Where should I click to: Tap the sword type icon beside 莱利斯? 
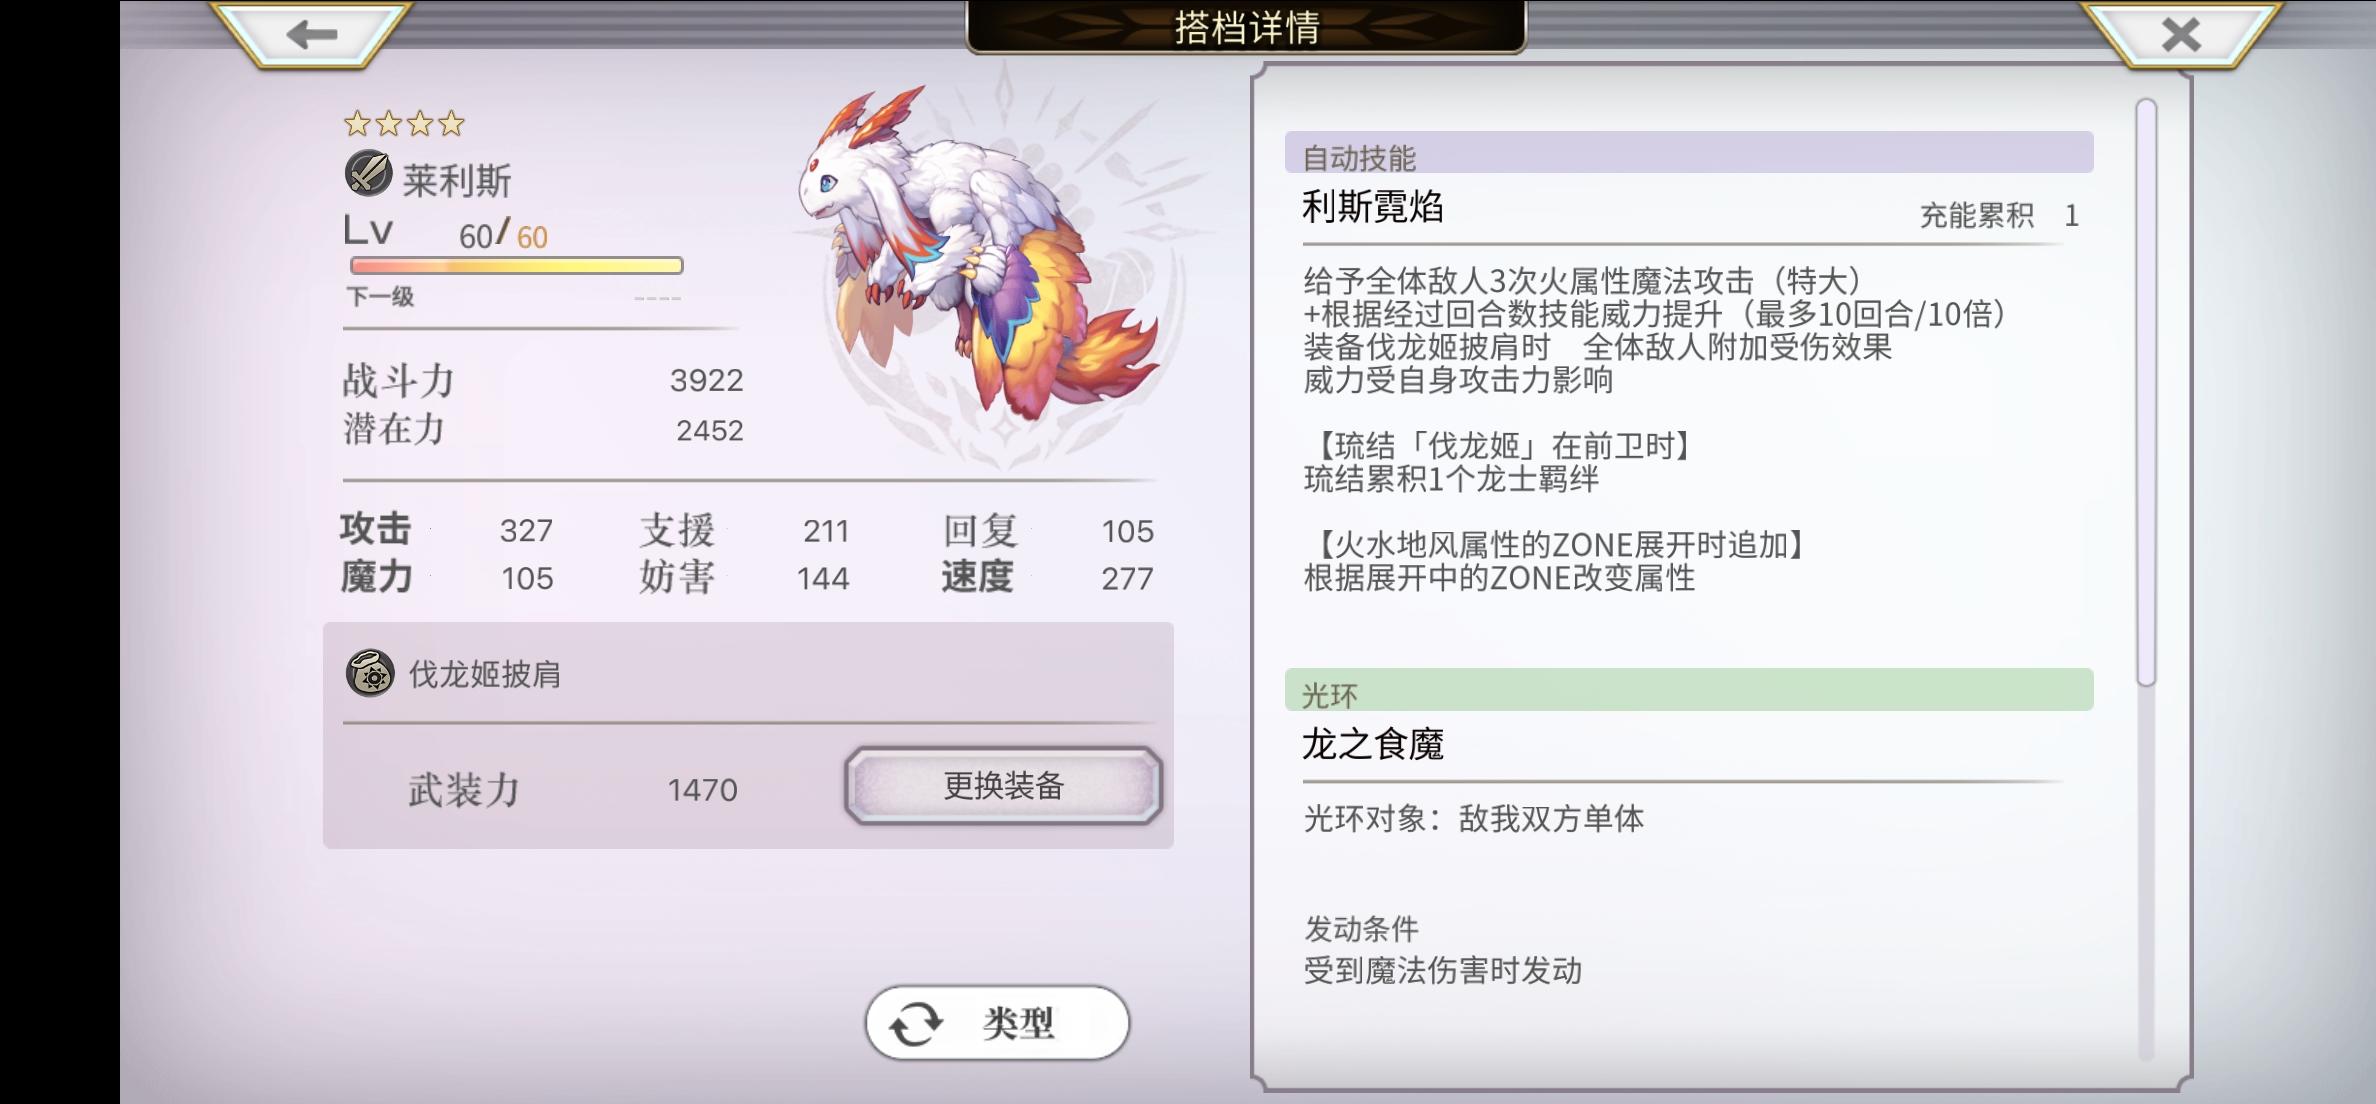[x=368, y=173]
